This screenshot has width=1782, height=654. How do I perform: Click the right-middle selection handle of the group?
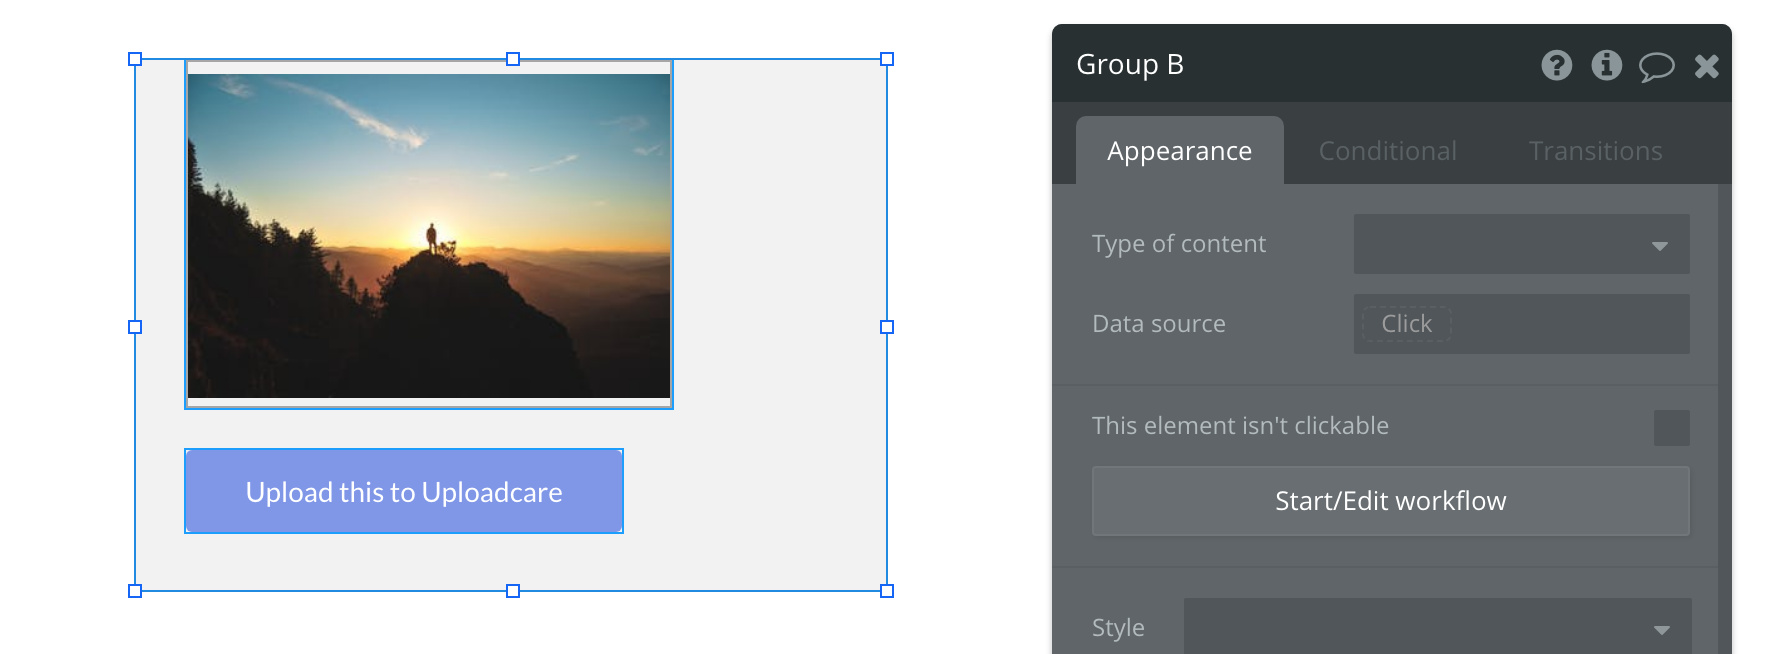[x=886, y=326]
